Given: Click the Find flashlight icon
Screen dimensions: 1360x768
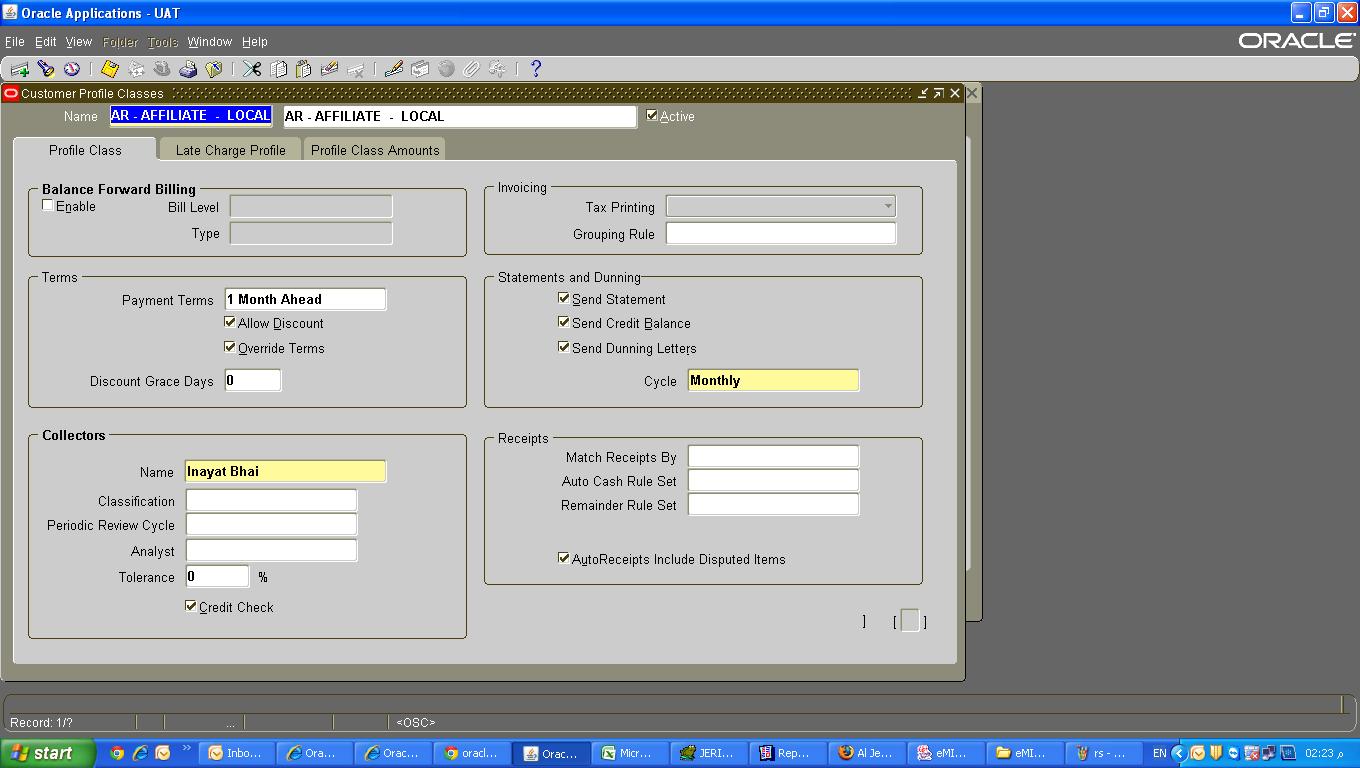Looking at the screenshot, I should (x=46, y=69).
